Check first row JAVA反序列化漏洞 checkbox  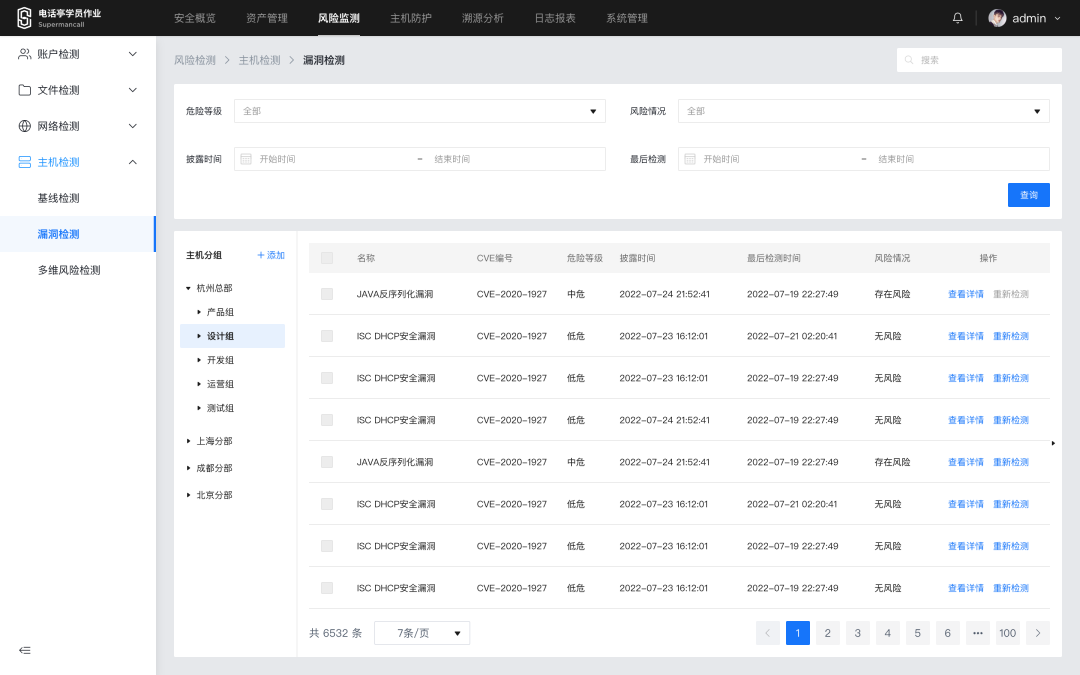[x=327, y=294]
